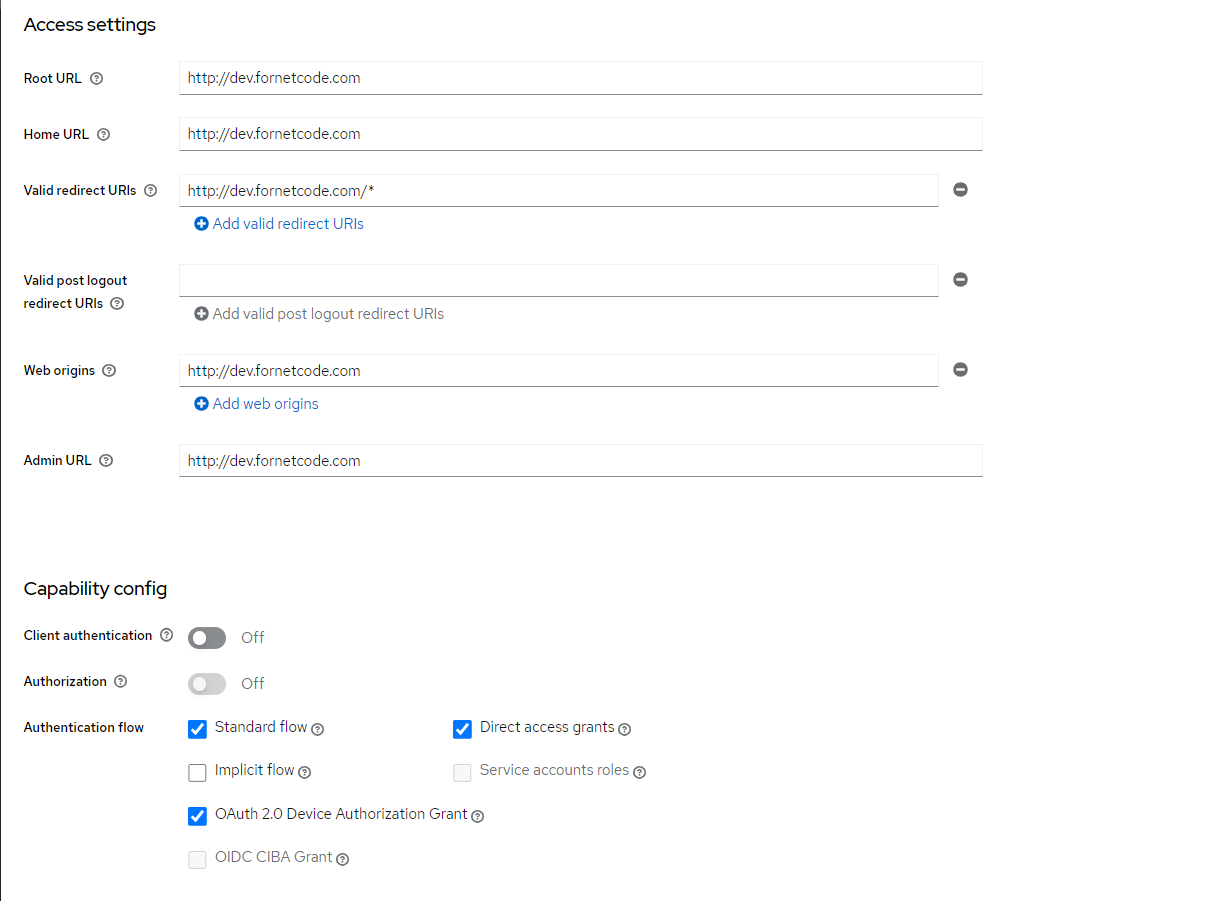
Task: Show help for Admin URL field
Action: click(x=106, y=461)
